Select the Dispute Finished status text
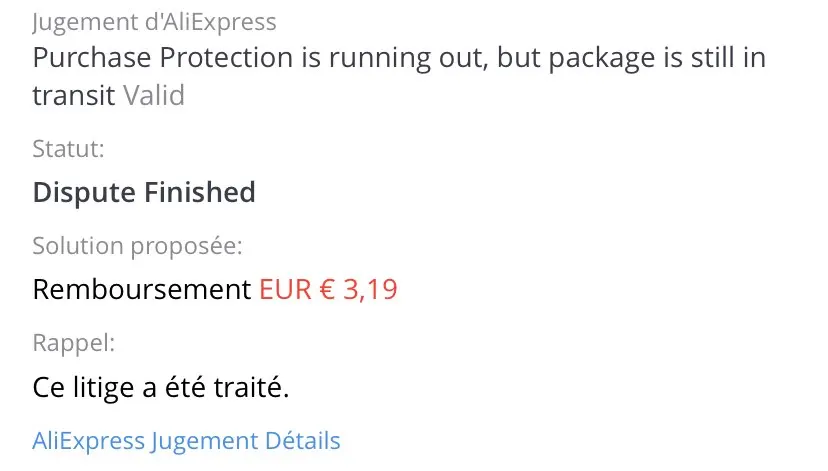 coord(144,192)
